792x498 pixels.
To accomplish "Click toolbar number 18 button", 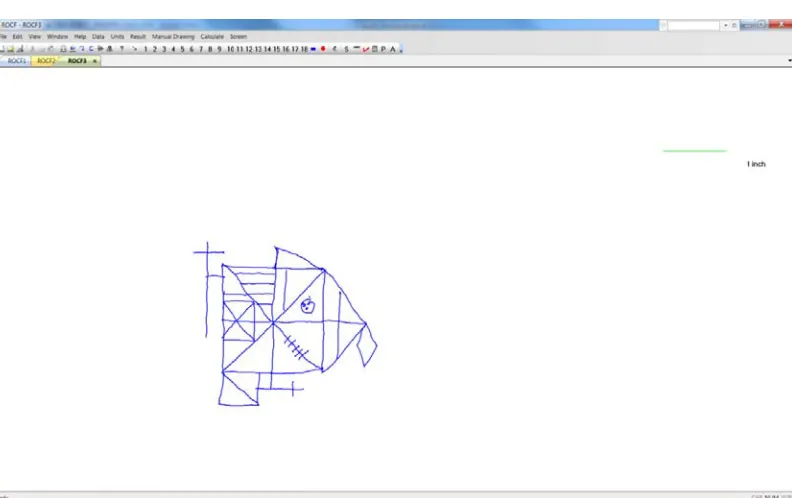I will tap(304, 49).
